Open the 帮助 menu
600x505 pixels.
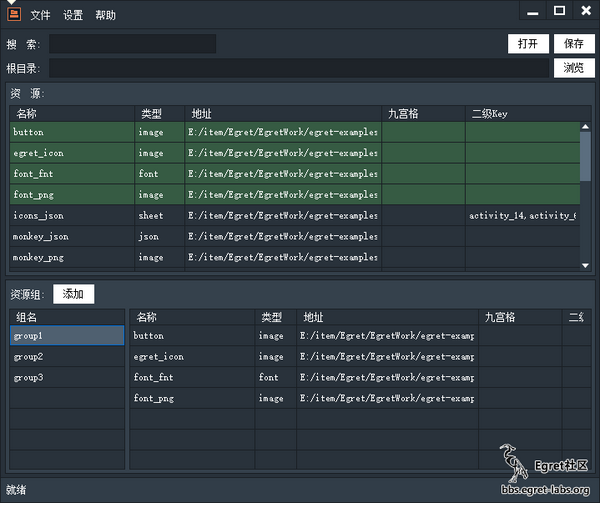pyautogui.click(x=106, y=15)
